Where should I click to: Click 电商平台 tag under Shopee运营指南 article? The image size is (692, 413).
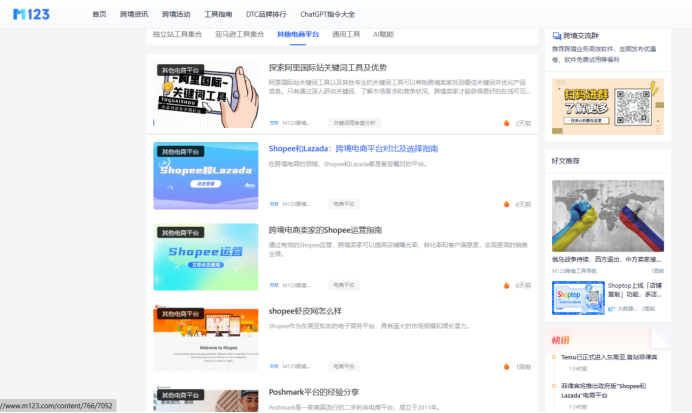tap(344, 285)
